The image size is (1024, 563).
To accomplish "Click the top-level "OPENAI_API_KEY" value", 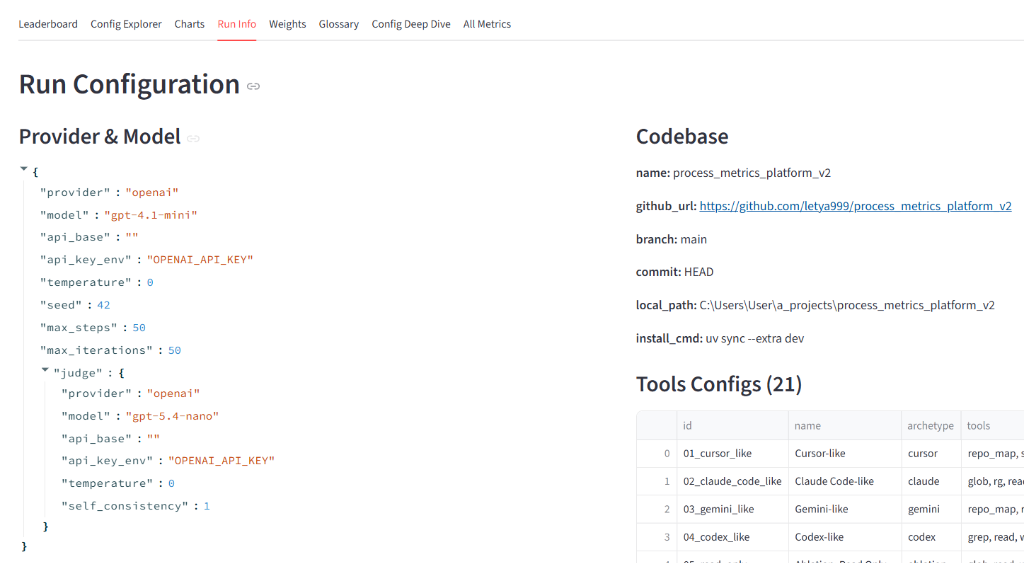I will [x=200, y=260].
